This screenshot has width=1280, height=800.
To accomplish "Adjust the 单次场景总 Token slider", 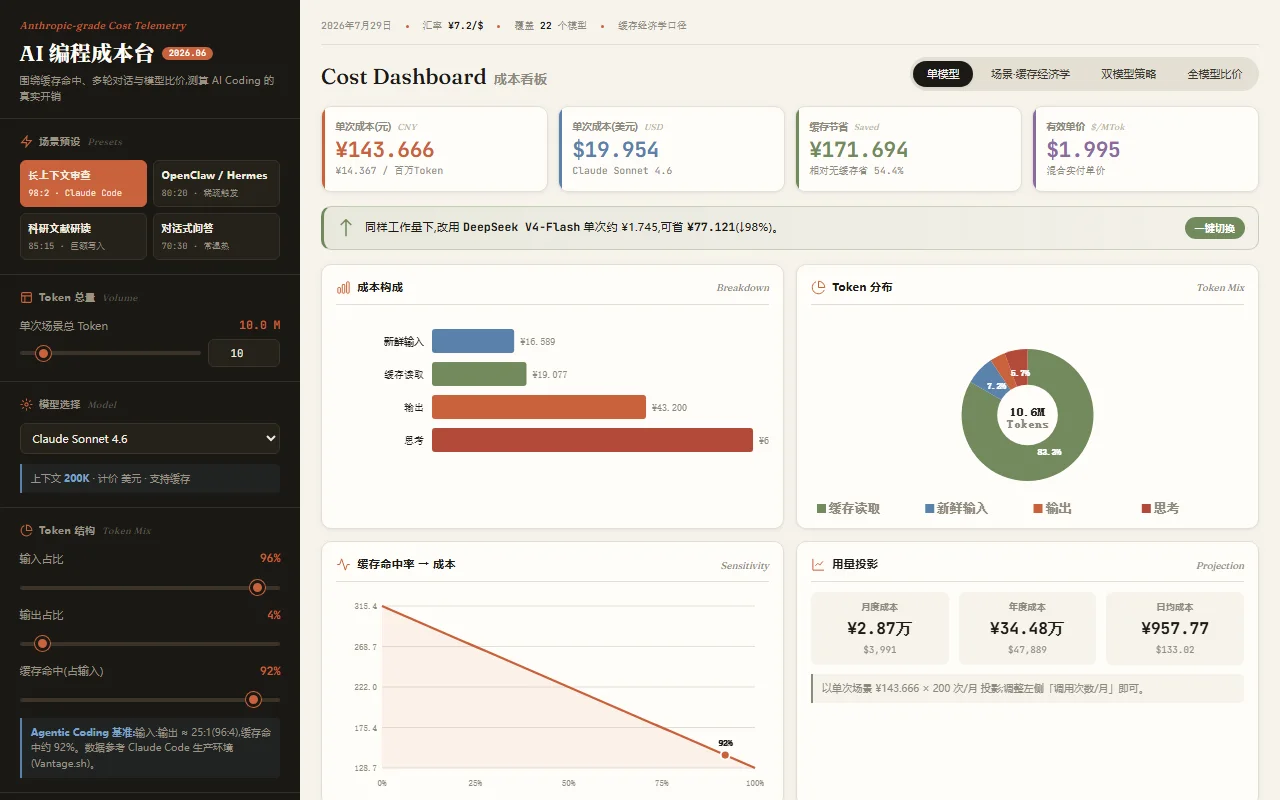I will click(110, 353).
